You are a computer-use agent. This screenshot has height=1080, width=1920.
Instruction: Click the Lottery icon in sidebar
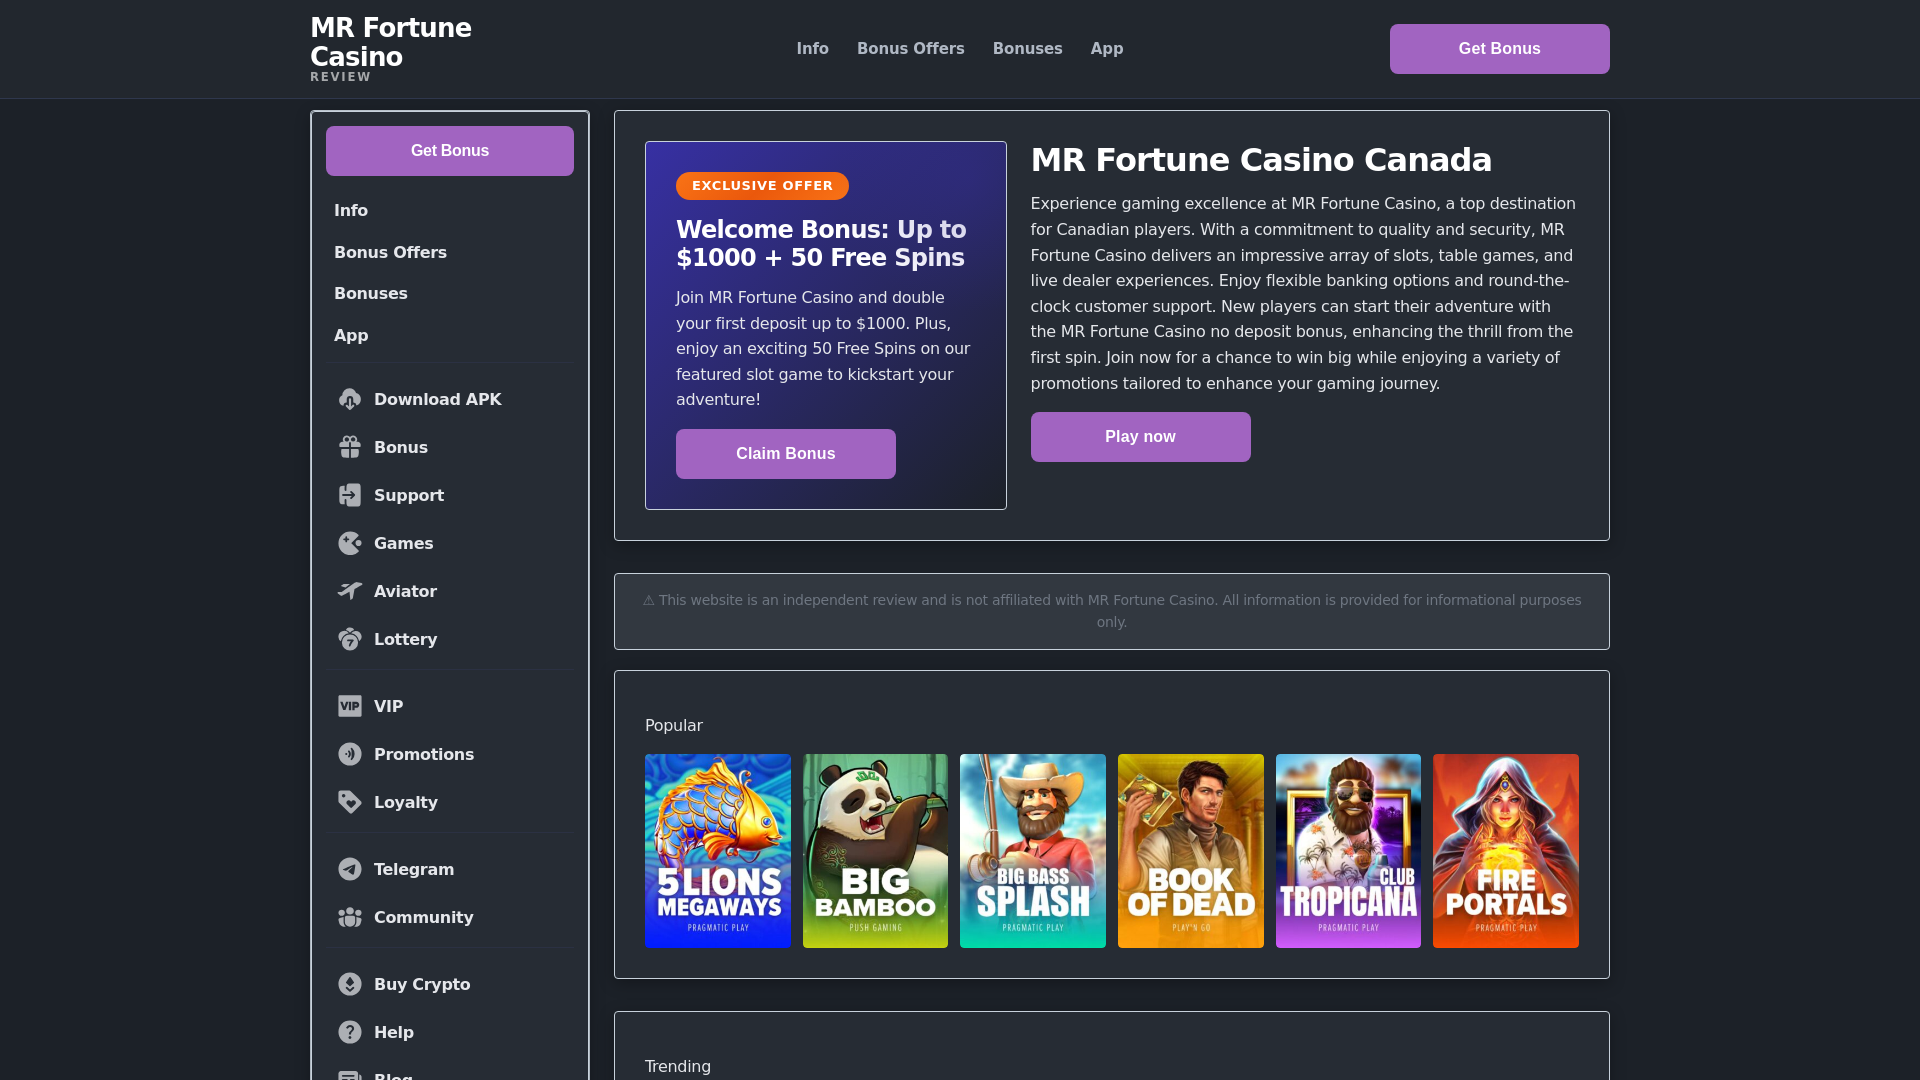point(349,640)
